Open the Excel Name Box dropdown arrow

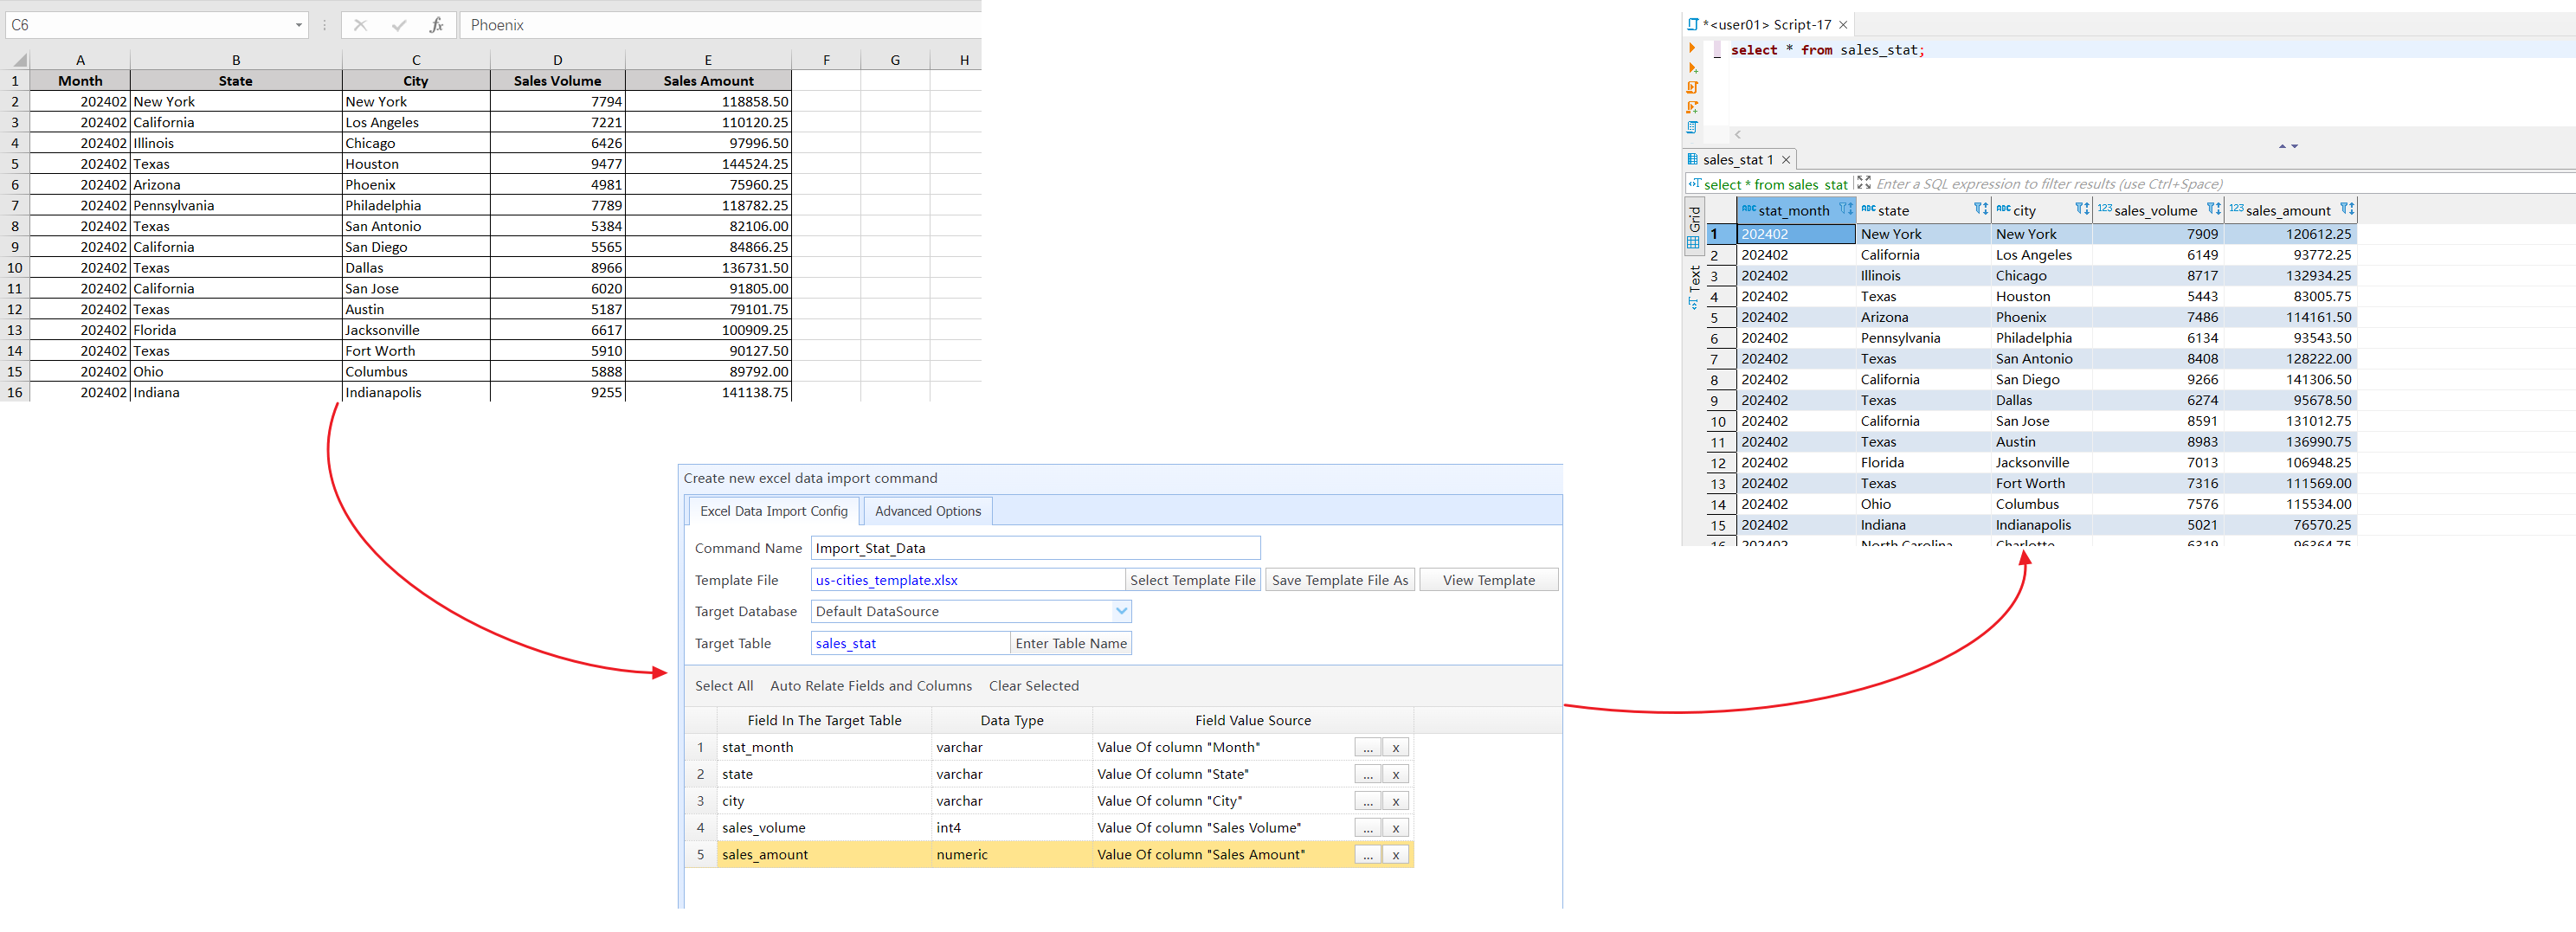(298, 26)
